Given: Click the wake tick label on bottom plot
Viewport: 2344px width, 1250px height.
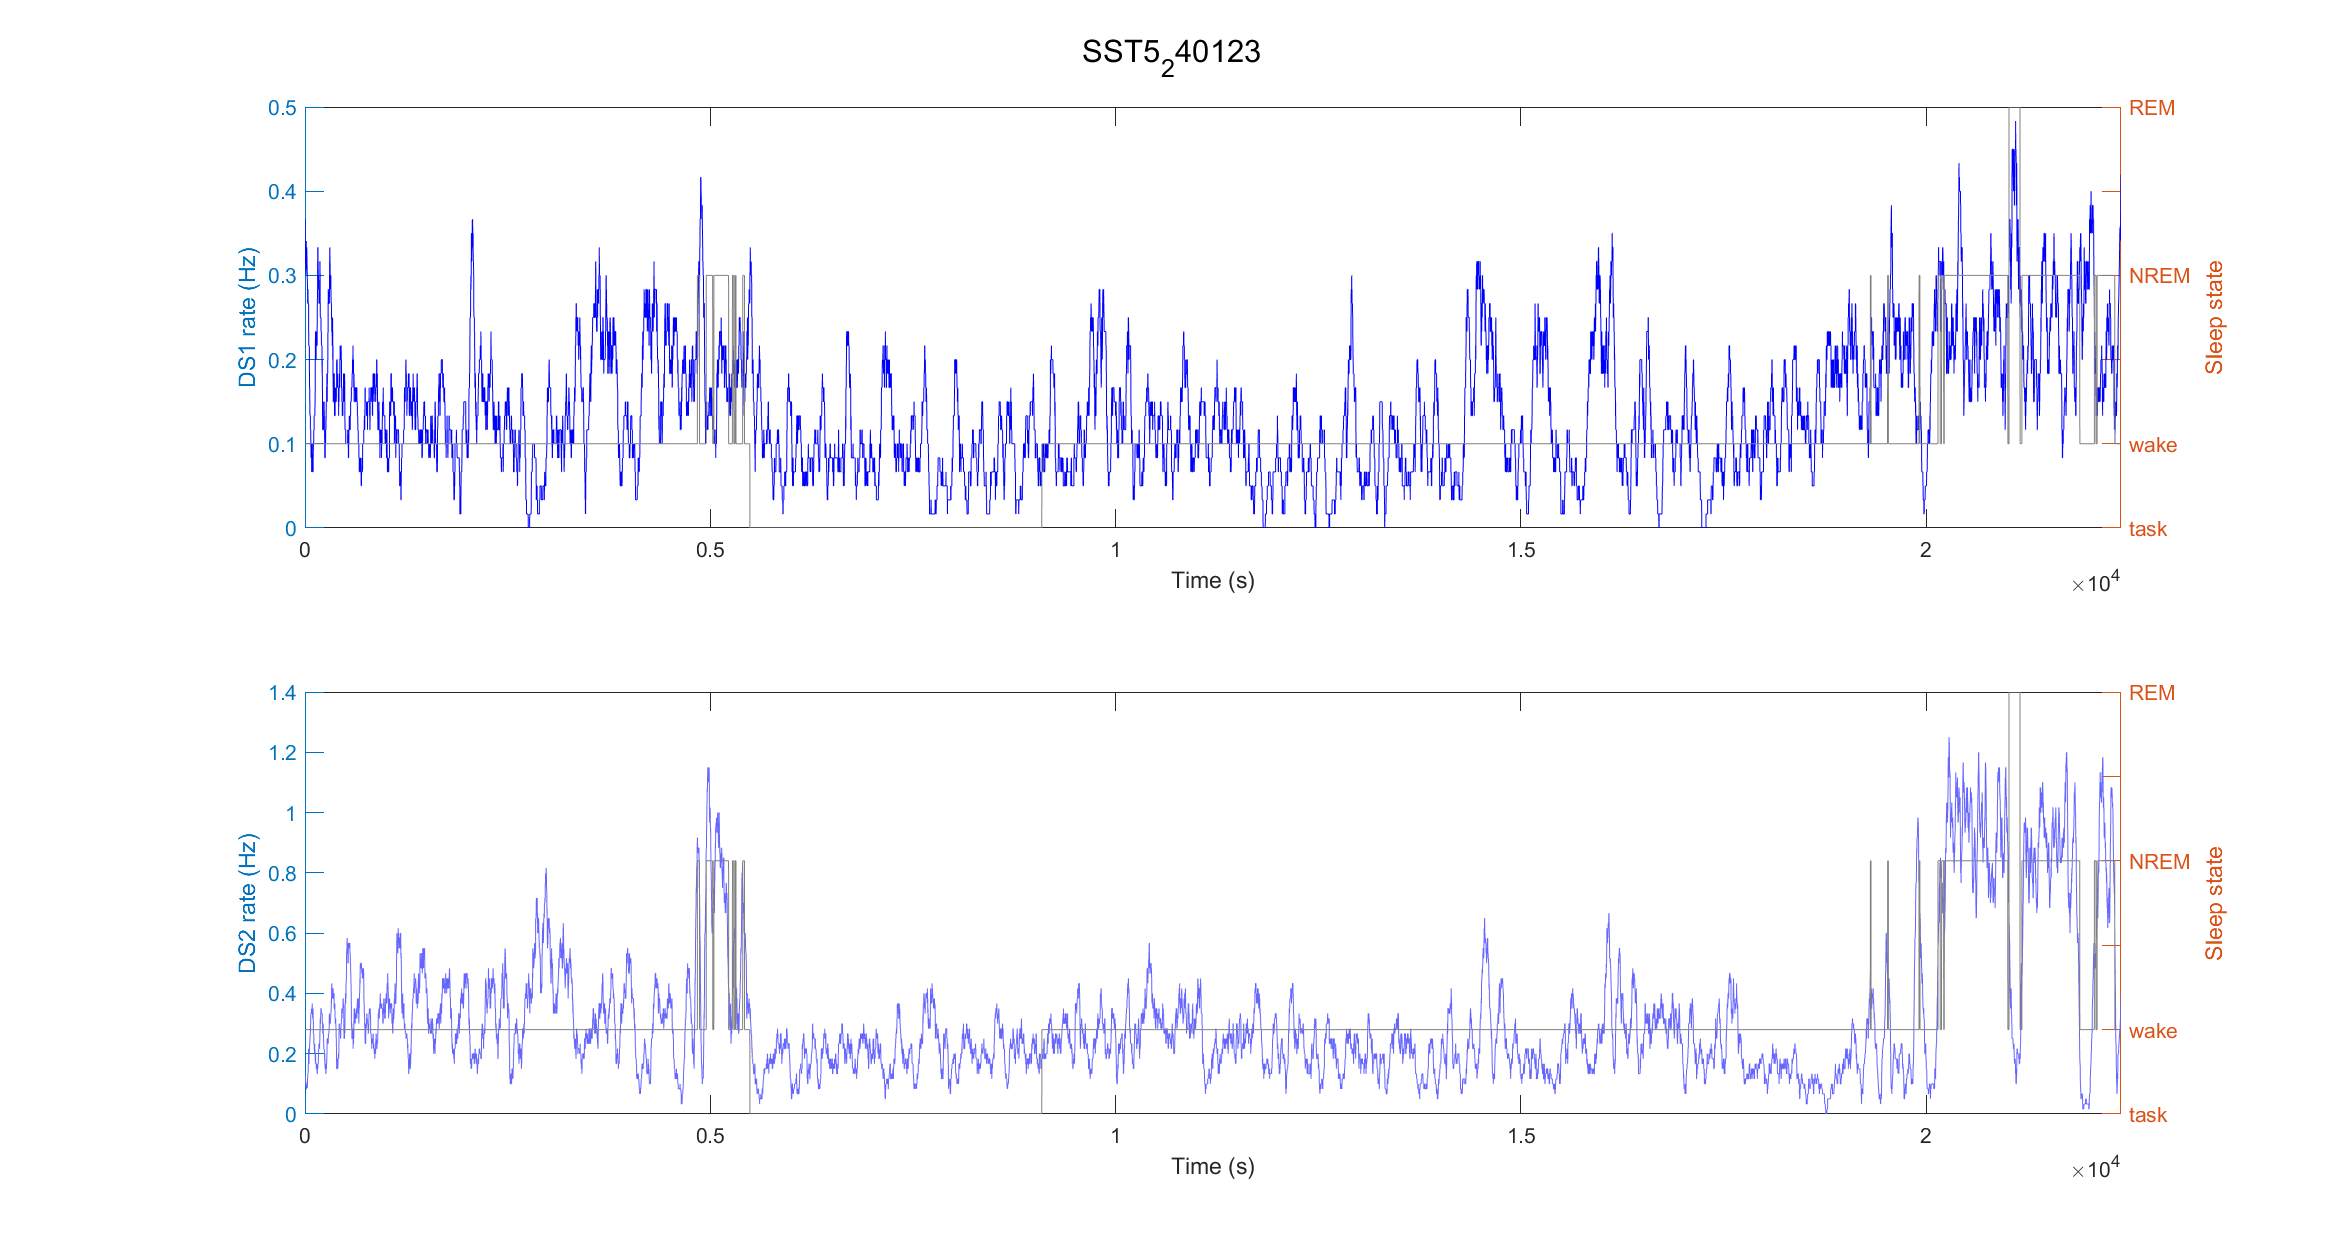Looking at the screenshot, I should click(x=2152, y=1031).
